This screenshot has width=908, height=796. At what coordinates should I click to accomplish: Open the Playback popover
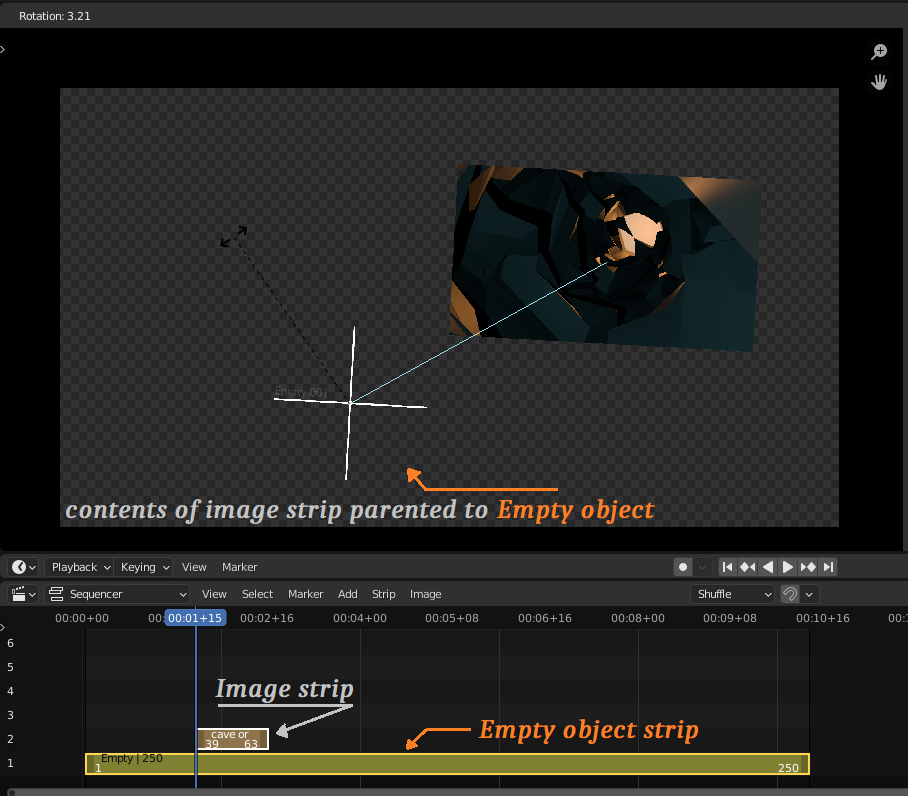(x=80, y=567)
